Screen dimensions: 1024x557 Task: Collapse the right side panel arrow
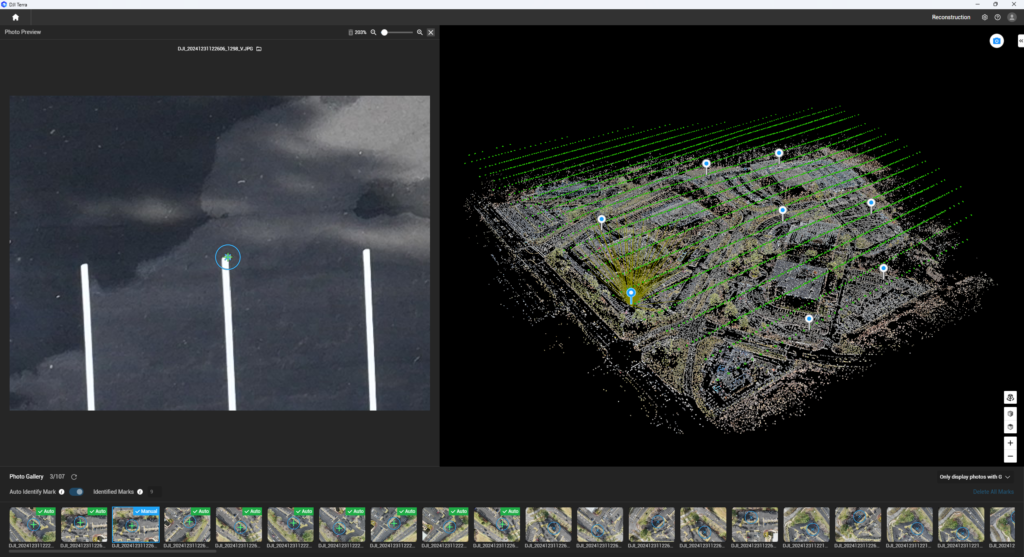pos(1020,40)
